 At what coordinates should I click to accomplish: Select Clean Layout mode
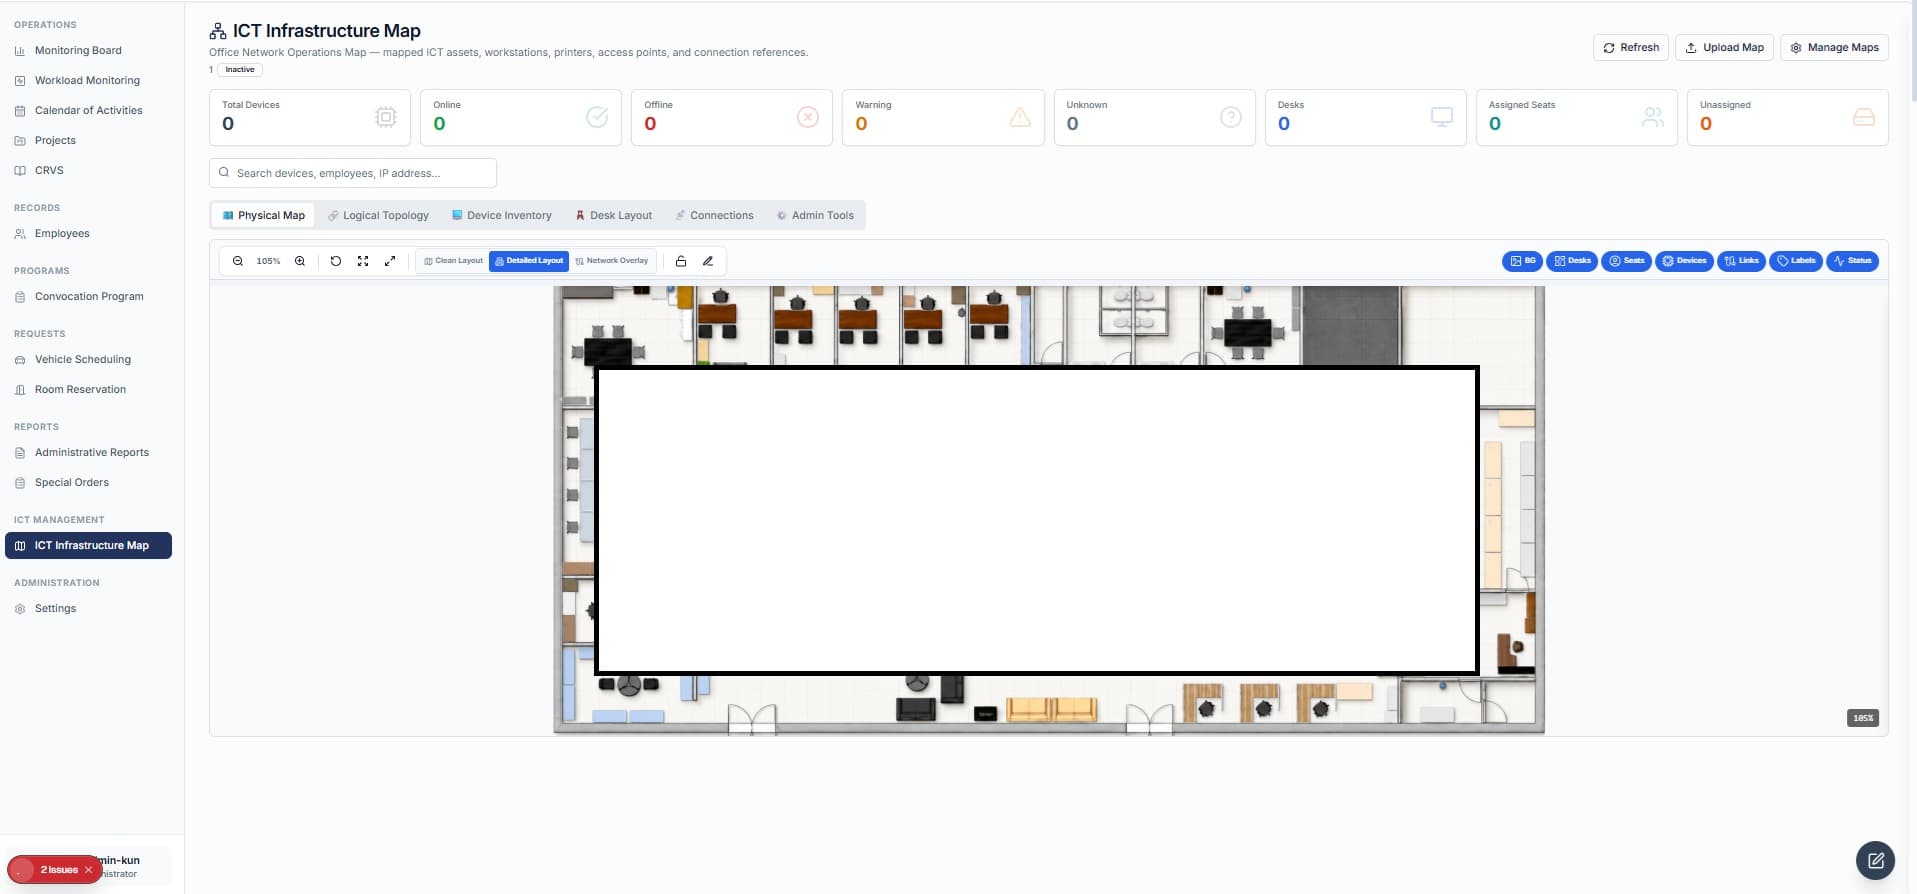(x=453, y=261)
